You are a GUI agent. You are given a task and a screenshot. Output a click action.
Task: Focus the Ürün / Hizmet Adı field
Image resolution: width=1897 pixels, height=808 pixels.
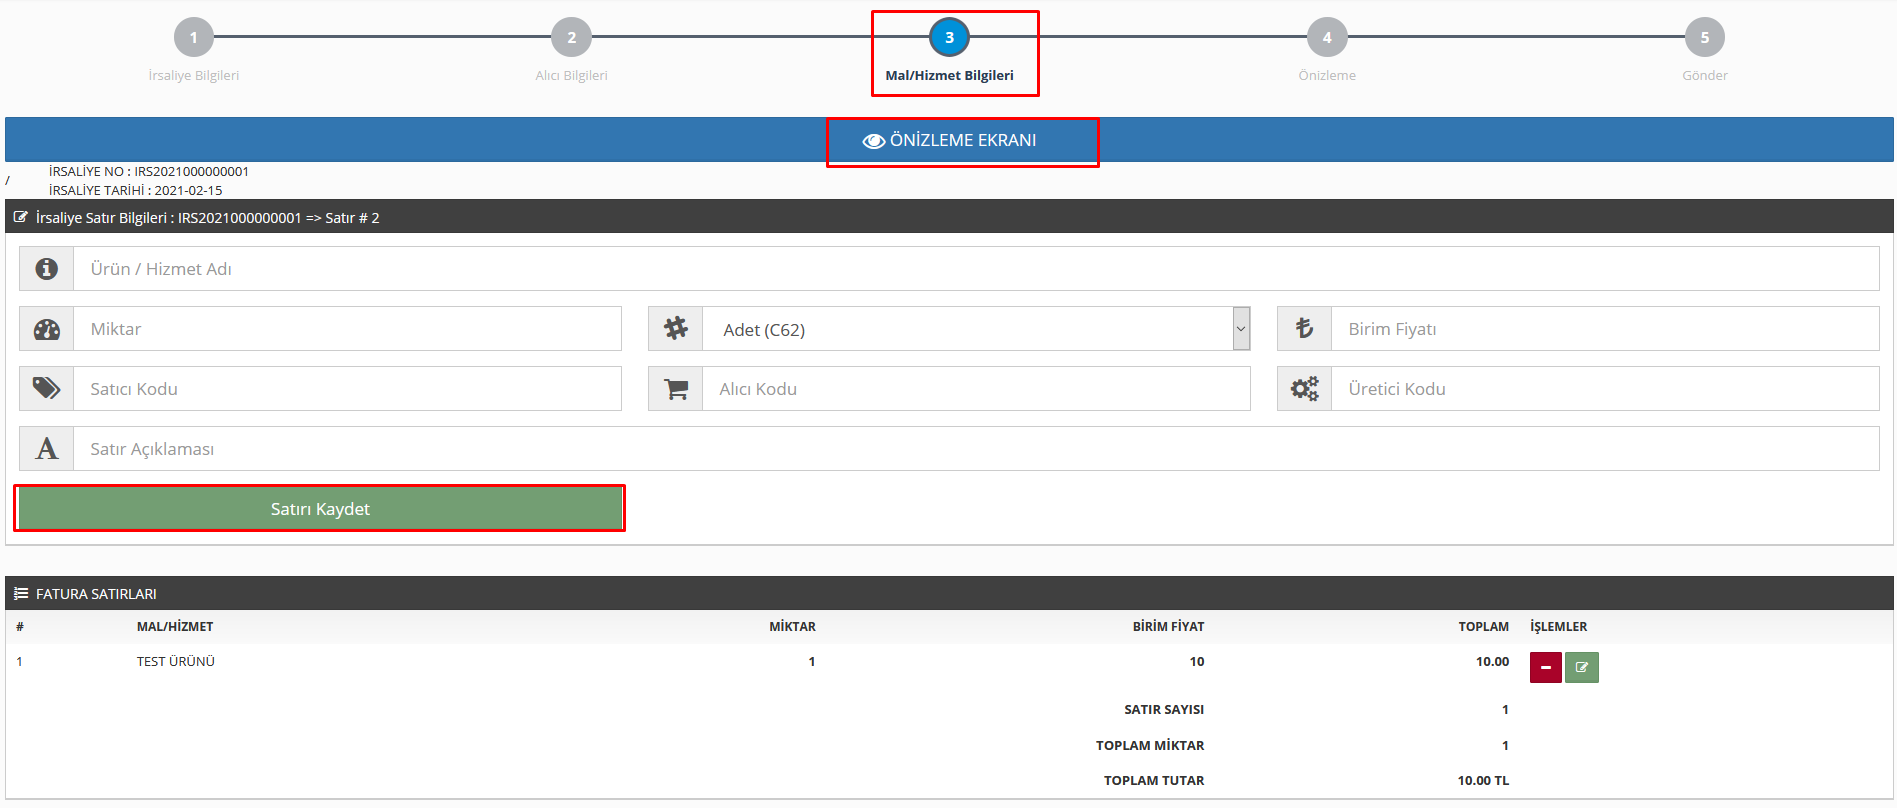tap(975, 269)
